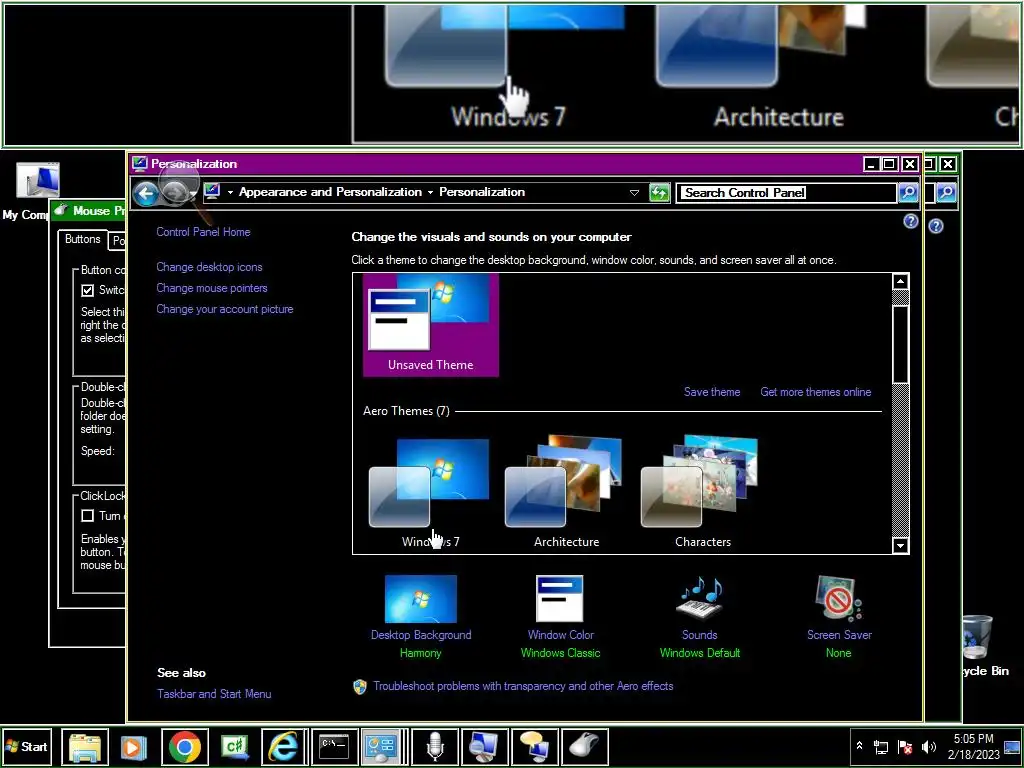This screenshot has height=768, width=1024.
Task: Launch Internet Explorer from taskbar
Action: [284, 747]
